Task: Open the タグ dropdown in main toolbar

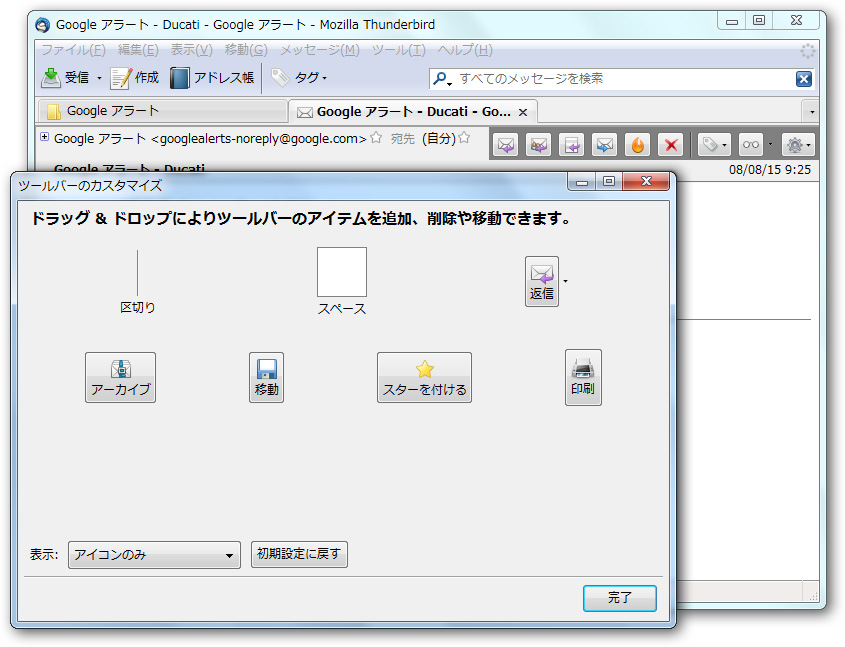Action: (299, 78)
